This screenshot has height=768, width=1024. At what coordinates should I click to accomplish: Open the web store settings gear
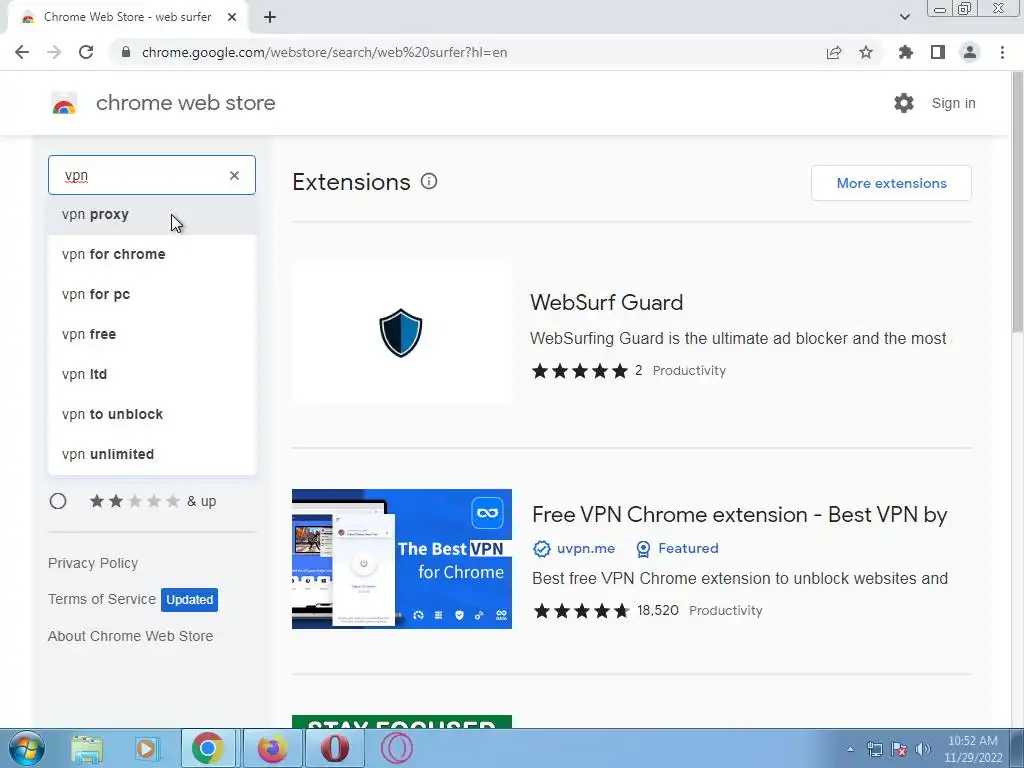[x=904, y=103]
